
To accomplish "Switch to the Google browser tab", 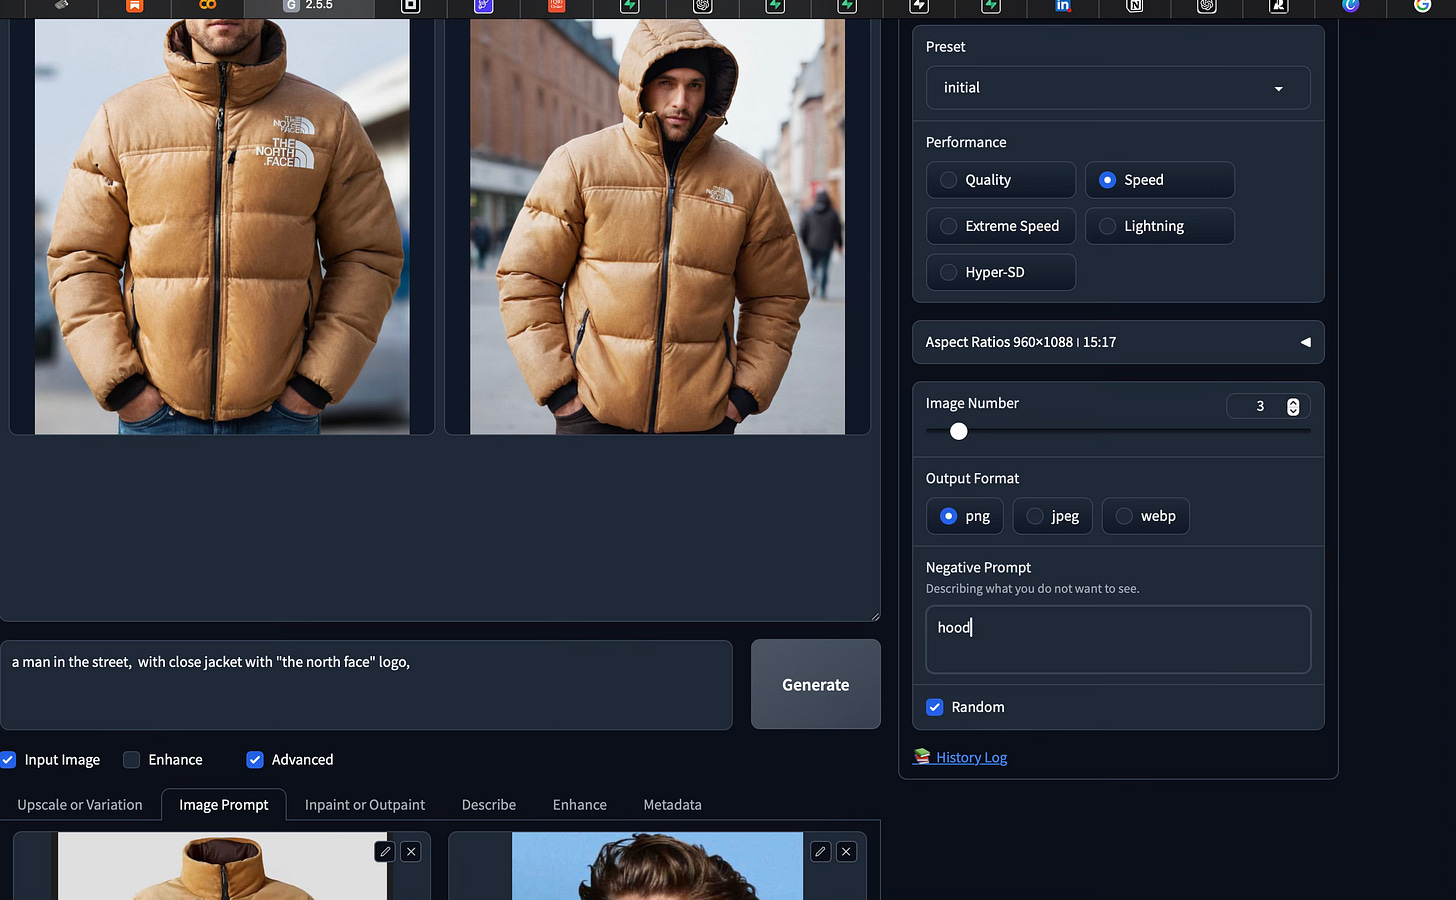I will point(1422,6).
